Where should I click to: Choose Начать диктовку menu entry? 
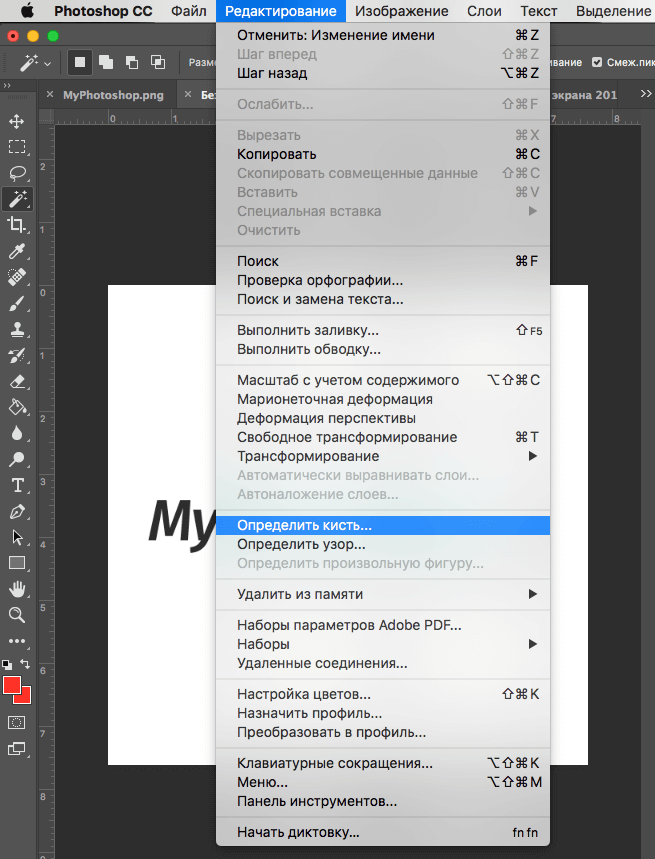click(x=383, y=832)
